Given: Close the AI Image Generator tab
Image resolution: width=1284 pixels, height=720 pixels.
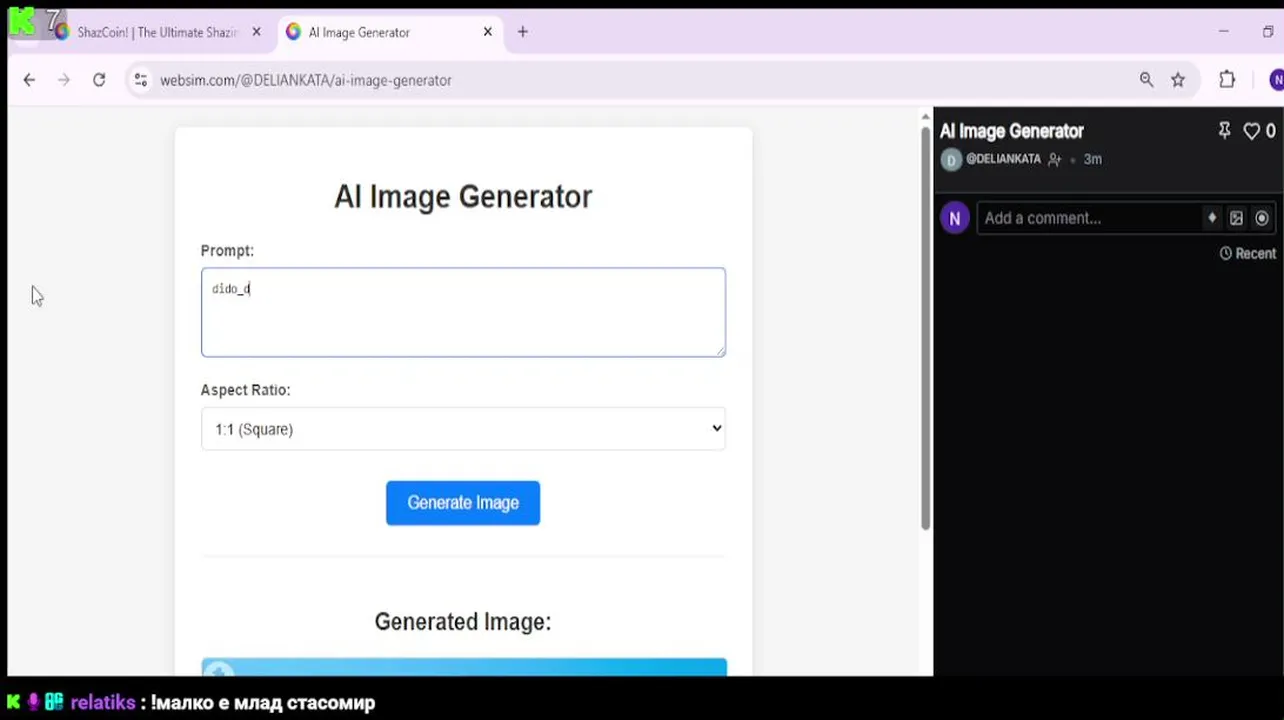Looking at the screenshot, I should pos(488,32).
